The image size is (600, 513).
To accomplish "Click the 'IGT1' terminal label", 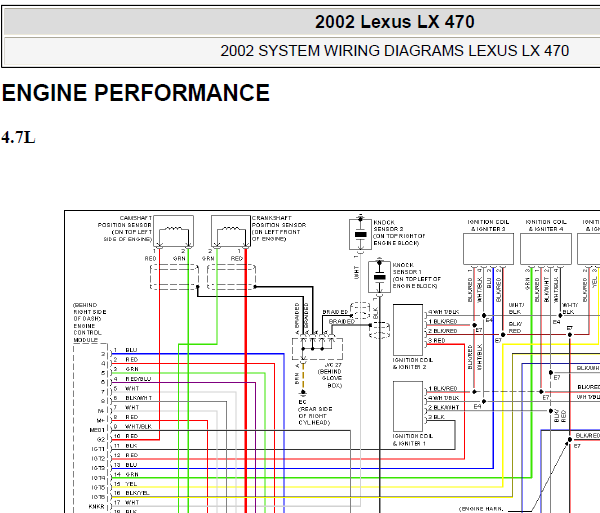I will (x=98, y=449).
